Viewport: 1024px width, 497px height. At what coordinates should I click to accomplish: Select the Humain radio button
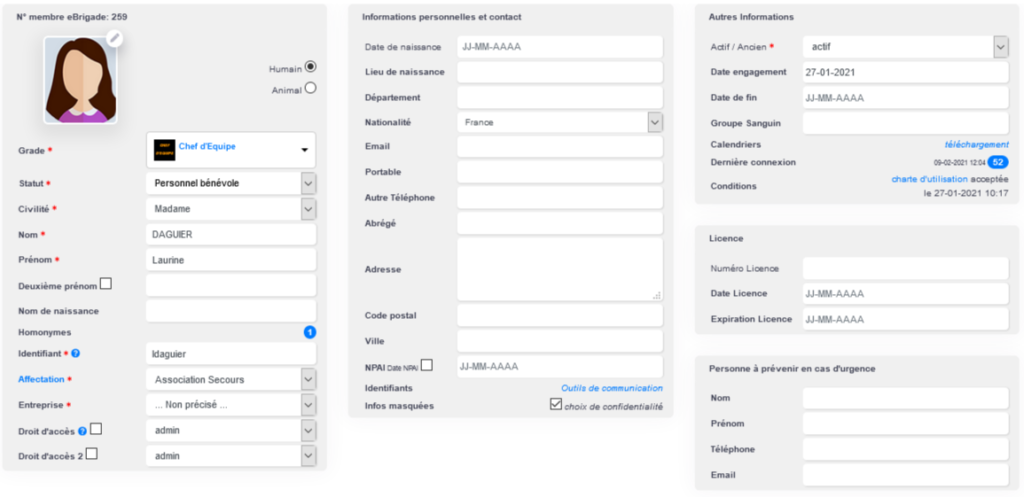310,67
